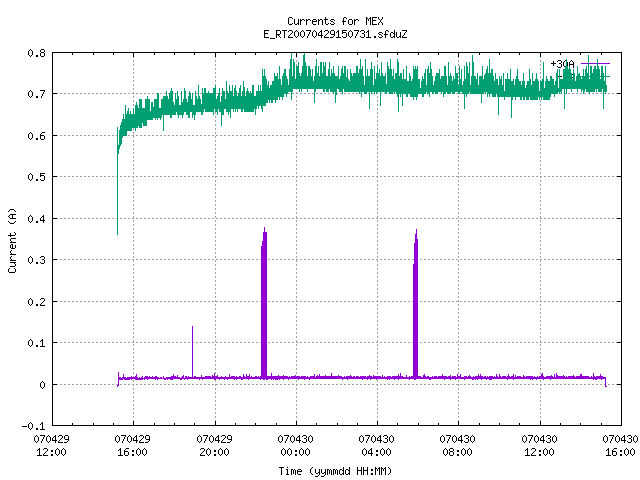Click the 0.3 y-axis tick label
The image size is (640, 480).
coord(36,260)
